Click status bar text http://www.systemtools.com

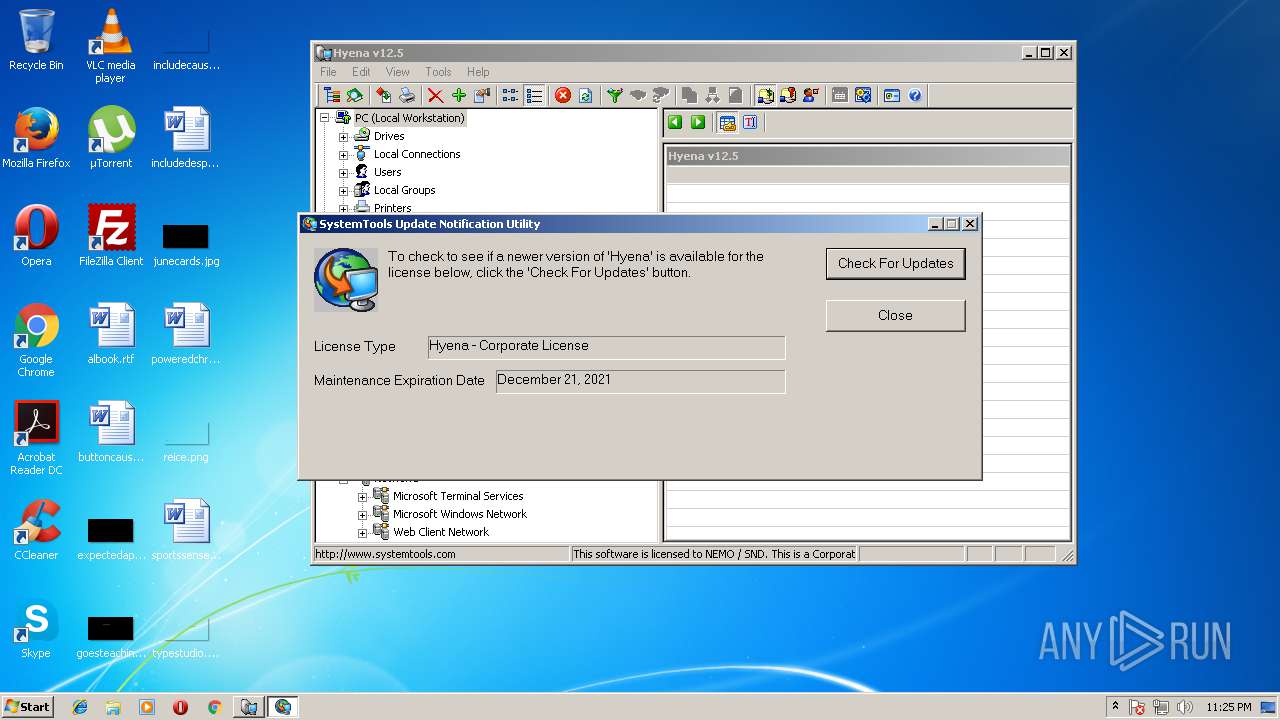click(x=386, y=554)
